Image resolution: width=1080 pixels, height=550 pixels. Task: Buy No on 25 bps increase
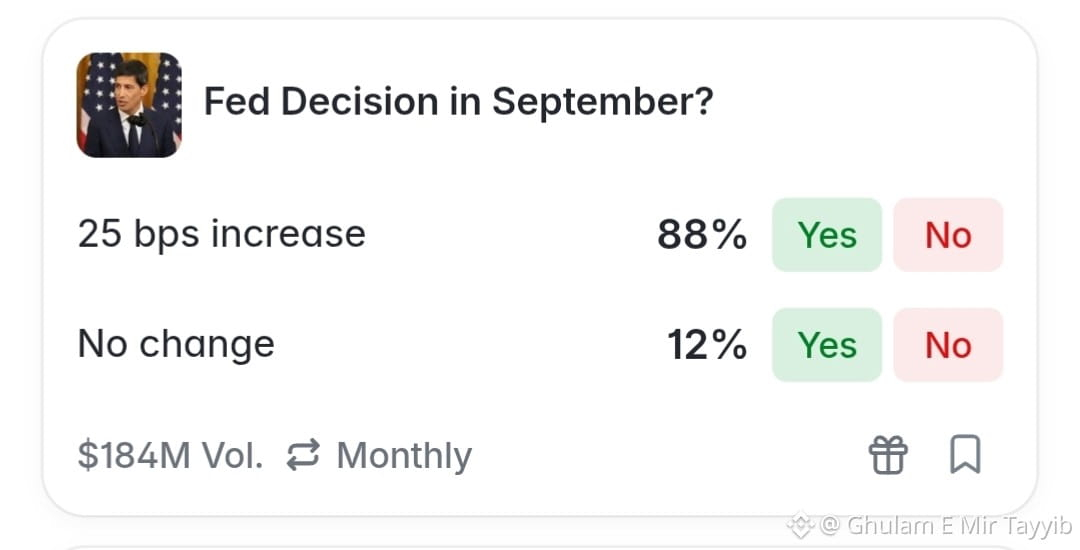point(948,235)
